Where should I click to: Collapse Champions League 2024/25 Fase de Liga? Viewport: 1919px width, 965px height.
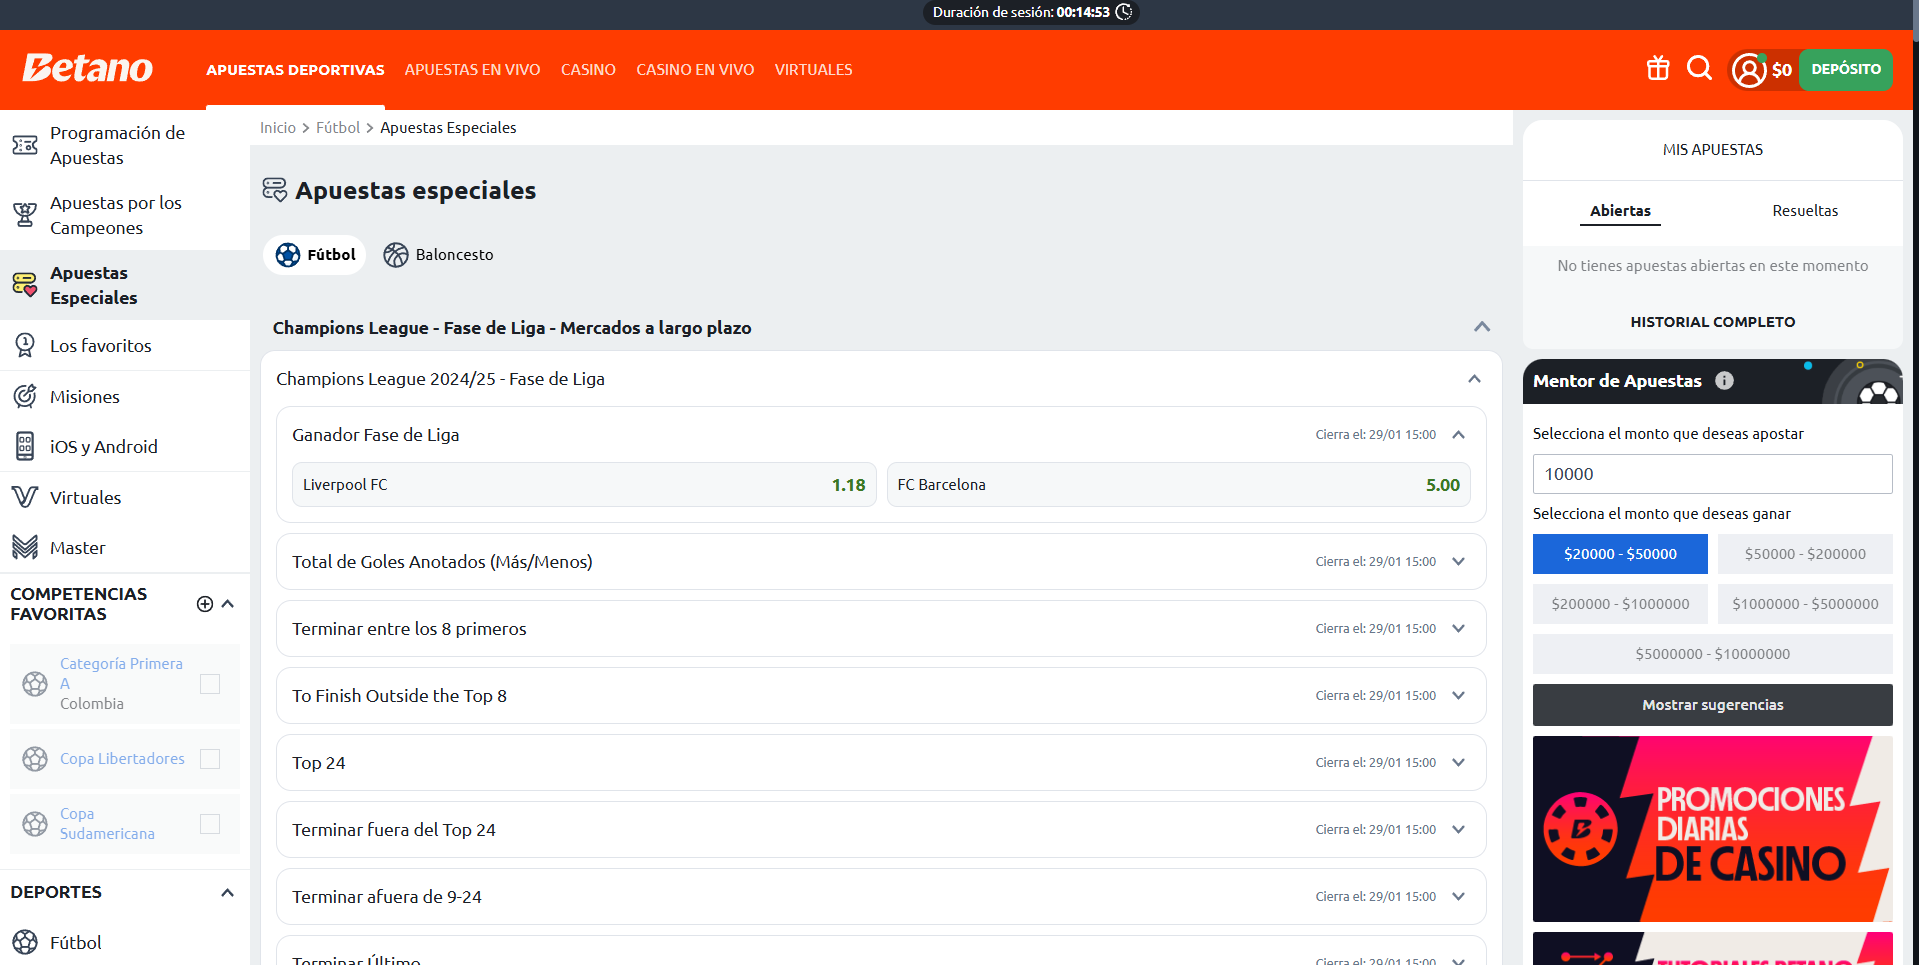point(1474,379)
